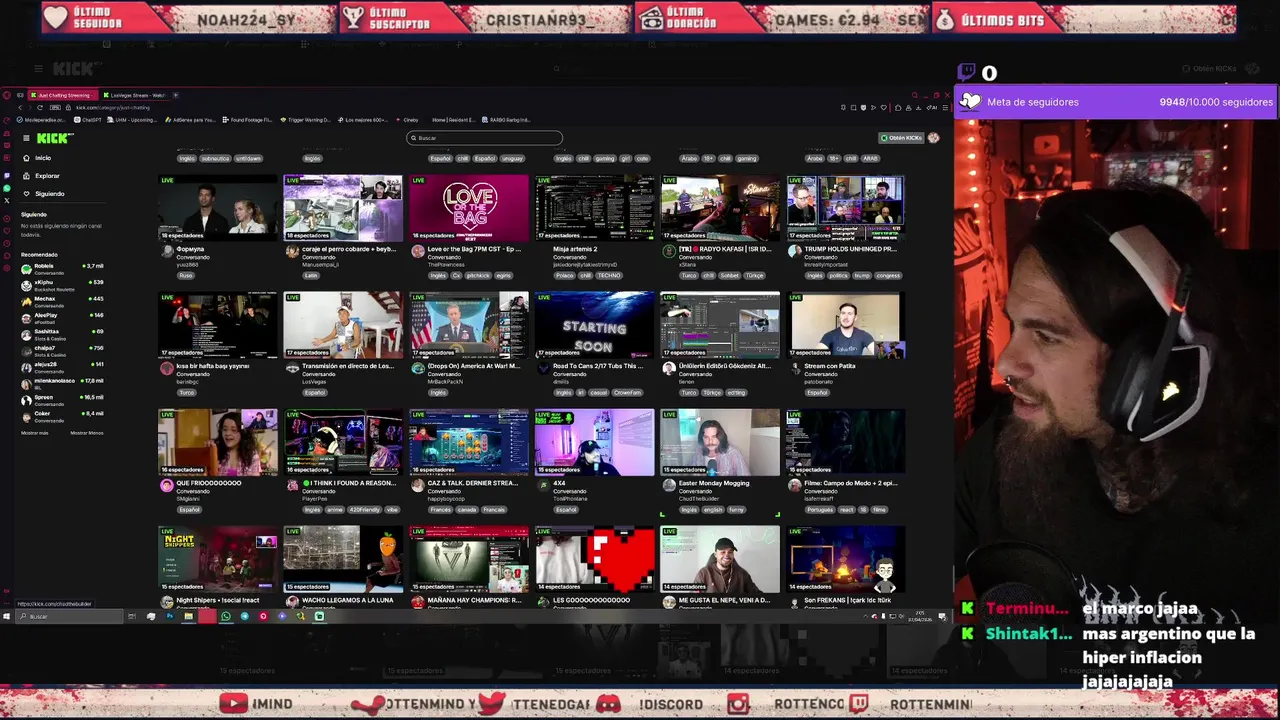This screenshot has width=1280, height=720.
Task: Open WhatsApp from the Windows taskbar
Action: [226, 616]
